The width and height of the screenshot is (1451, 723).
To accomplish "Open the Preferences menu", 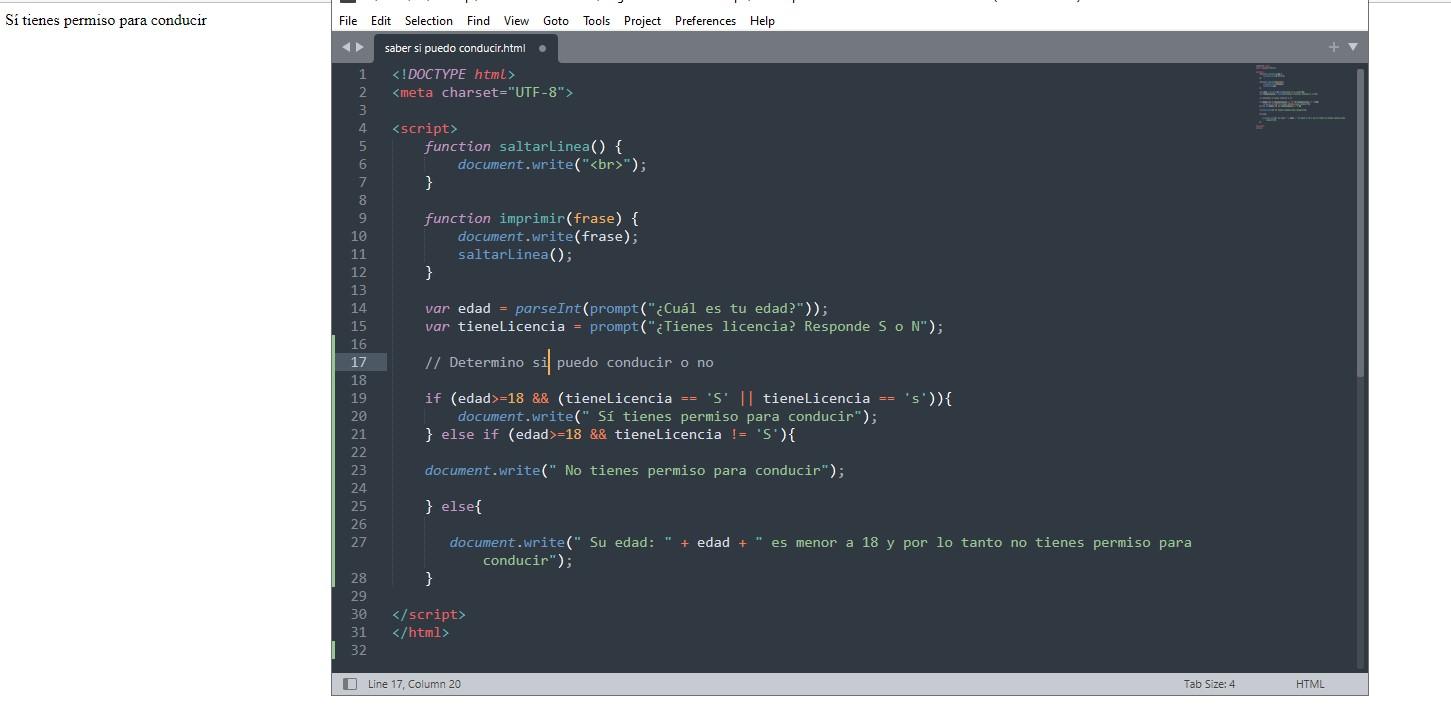I will (705, 20).
